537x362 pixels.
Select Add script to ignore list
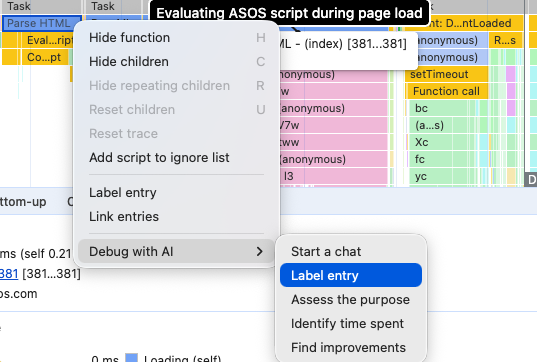coord(176,158)
